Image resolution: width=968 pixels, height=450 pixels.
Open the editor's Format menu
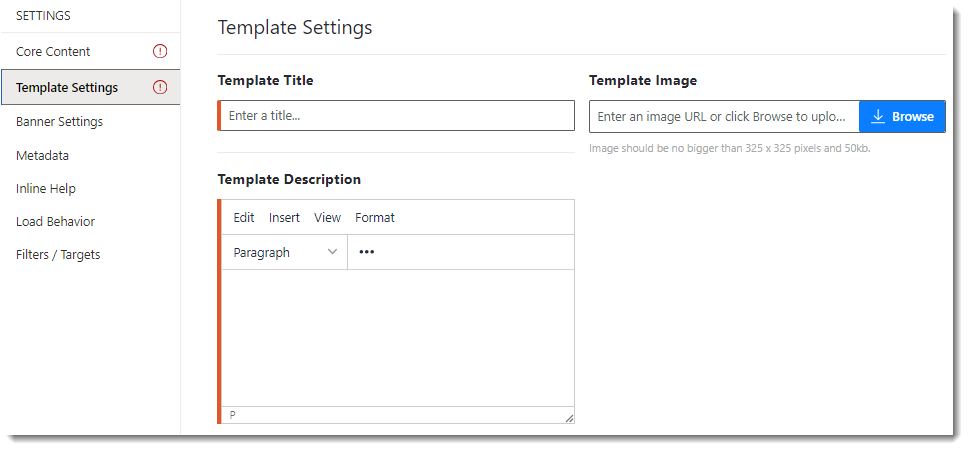[375, 217]
